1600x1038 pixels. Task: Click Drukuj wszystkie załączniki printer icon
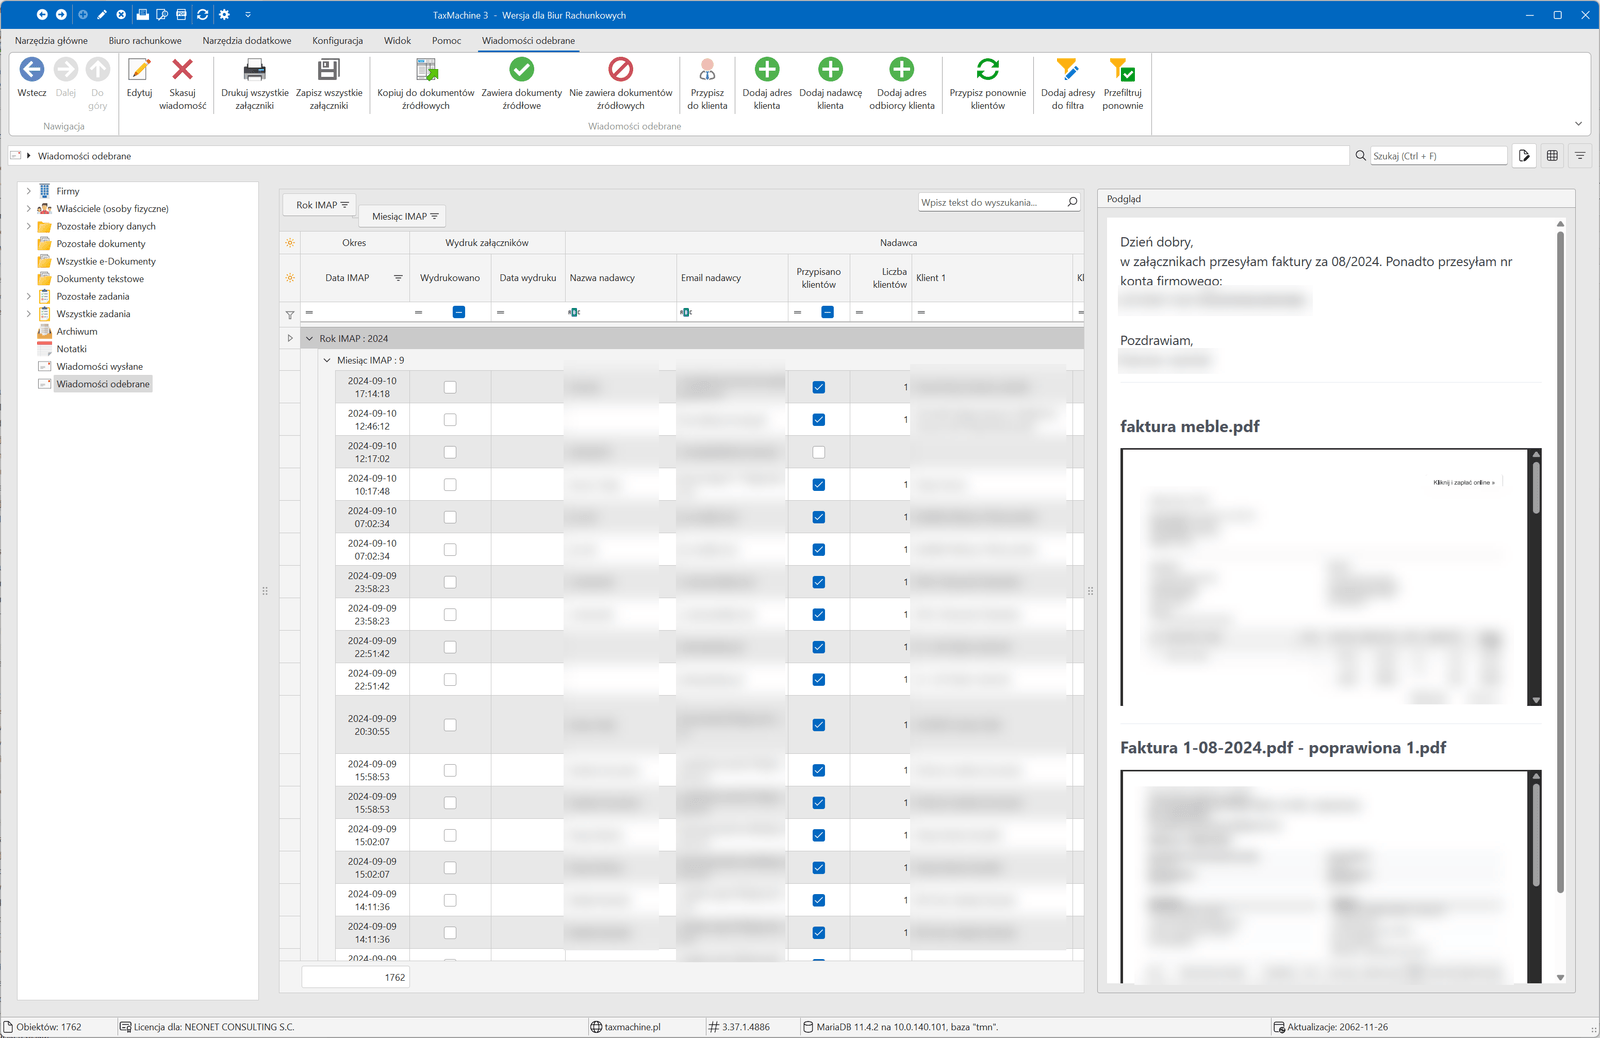pyautogui.click(x=255, y=70)
